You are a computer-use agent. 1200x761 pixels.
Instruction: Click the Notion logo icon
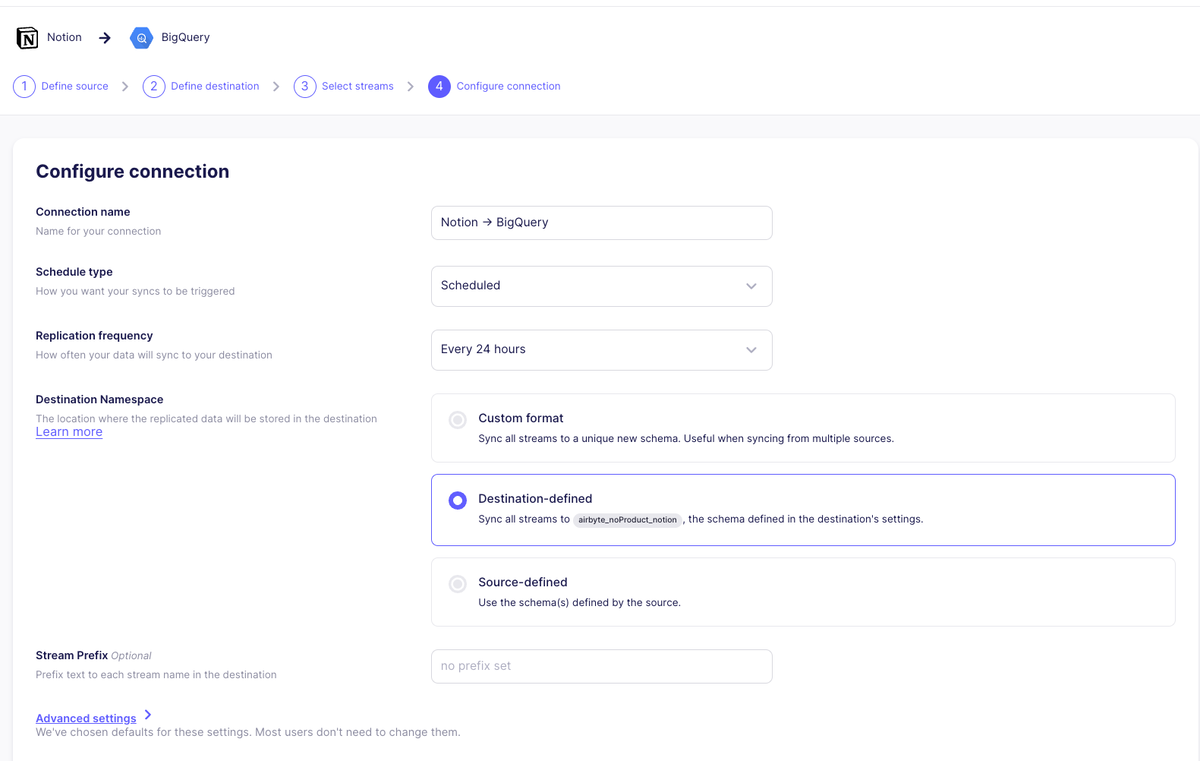(x=27, y=38)
